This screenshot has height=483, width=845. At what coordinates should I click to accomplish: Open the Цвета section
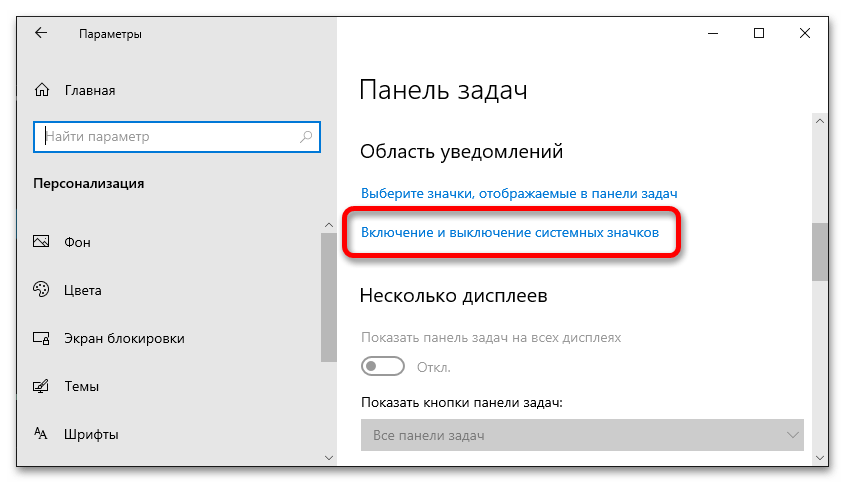pos(83,291)
